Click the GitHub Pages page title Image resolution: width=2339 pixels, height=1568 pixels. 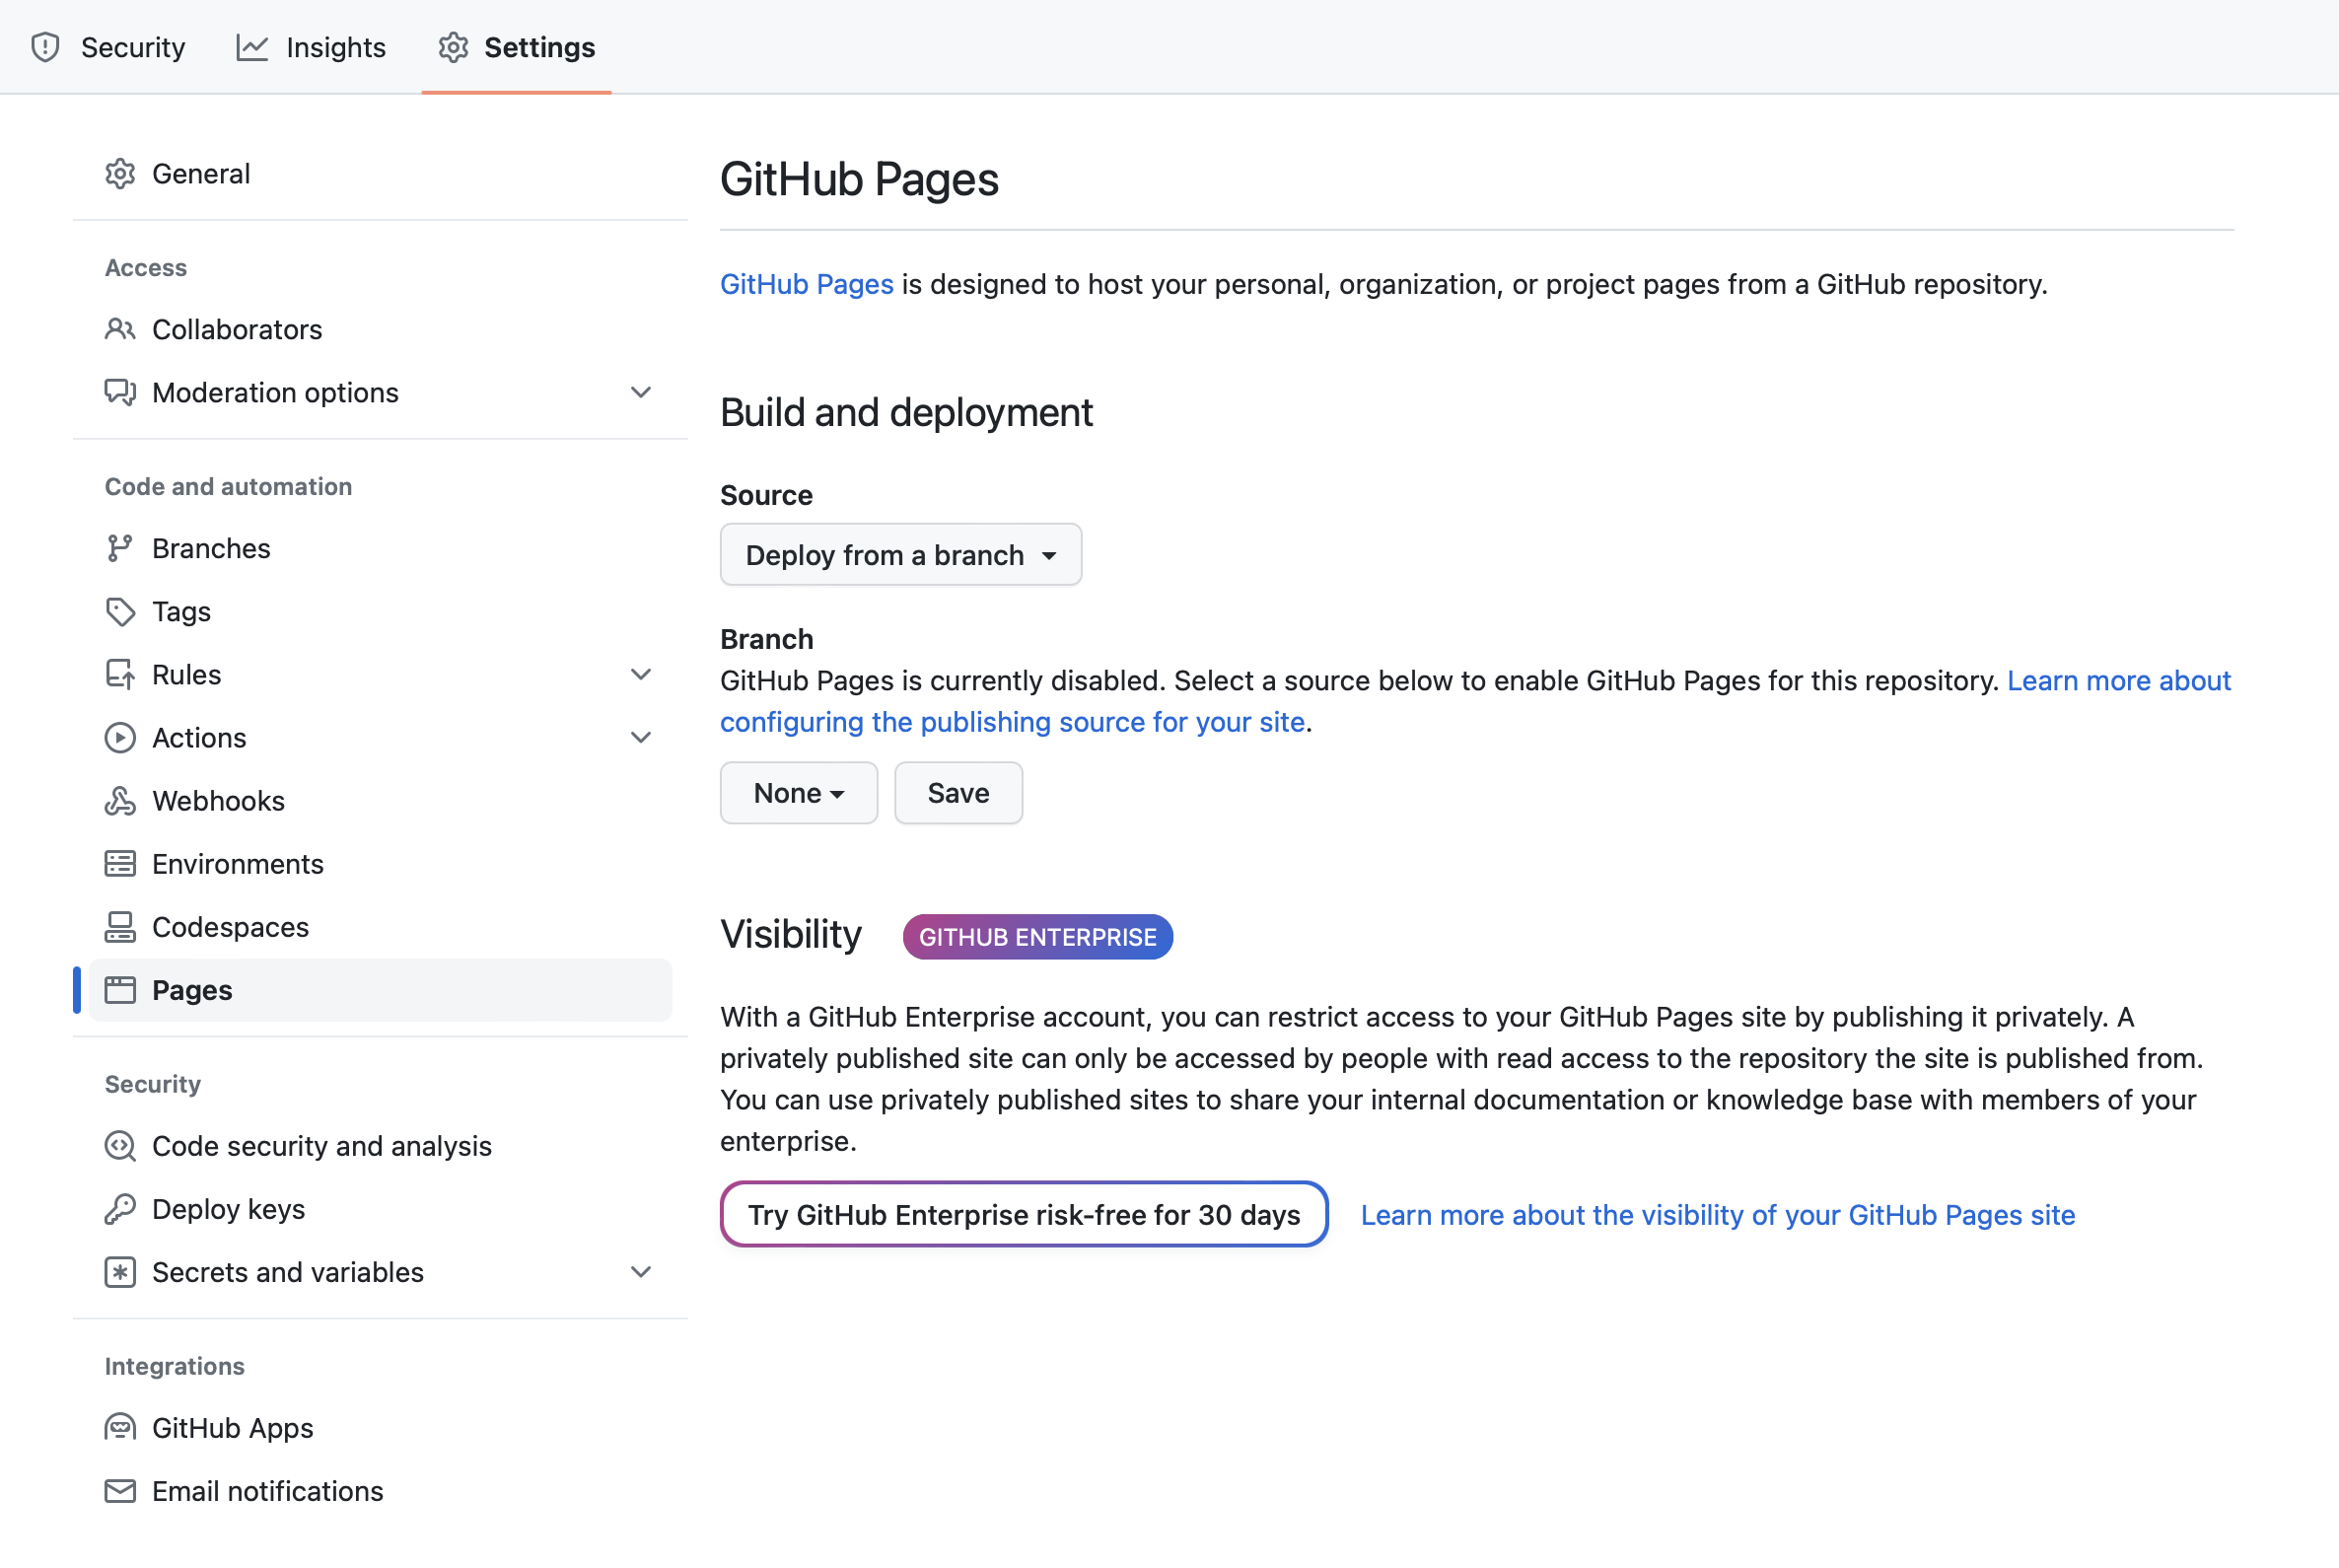tap(859, 180)
